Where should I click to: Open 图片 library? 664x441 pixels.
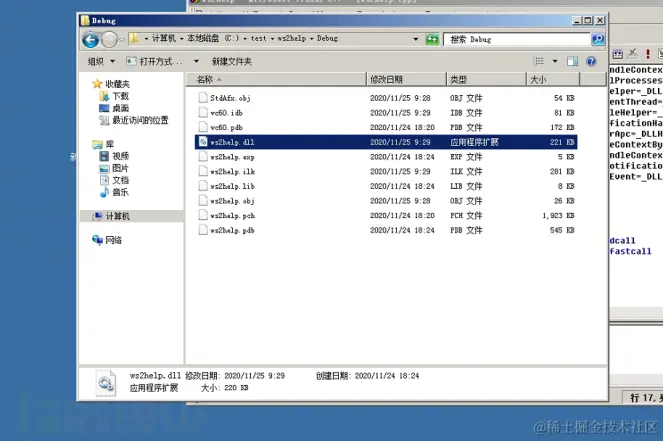tap(120, 168)
